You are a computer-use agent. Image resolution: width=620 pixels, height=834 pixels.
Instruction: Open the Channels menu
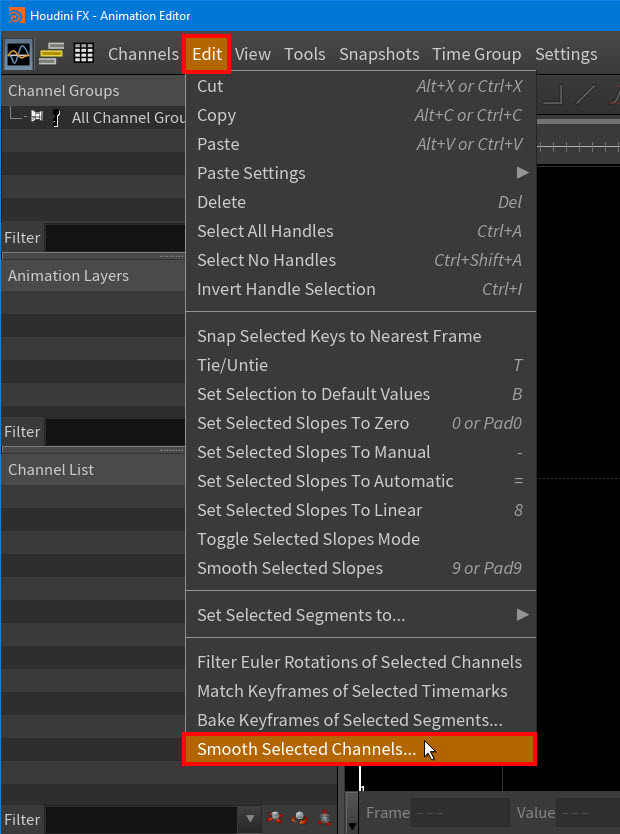click(143, 54)
